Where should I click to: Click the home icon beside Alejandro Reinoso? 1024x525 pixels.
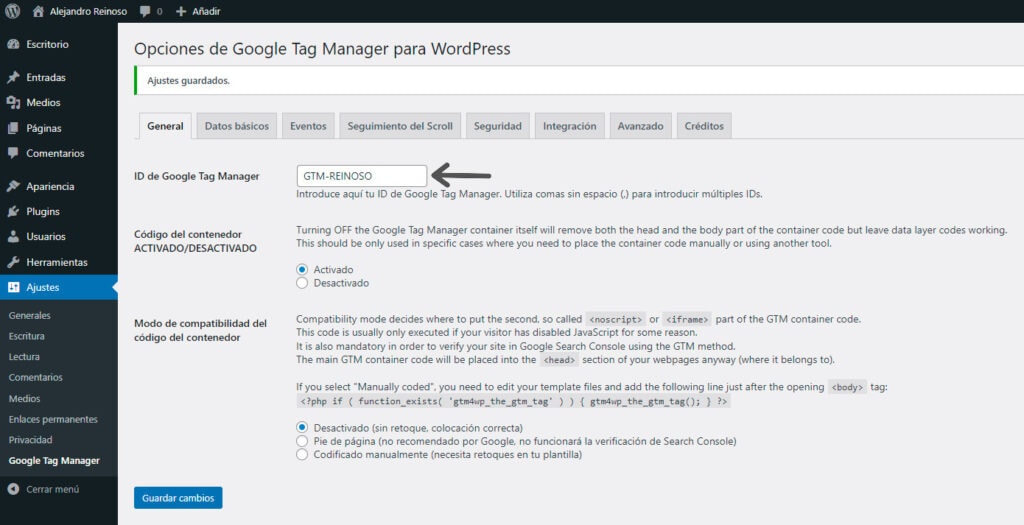point(38,11)
